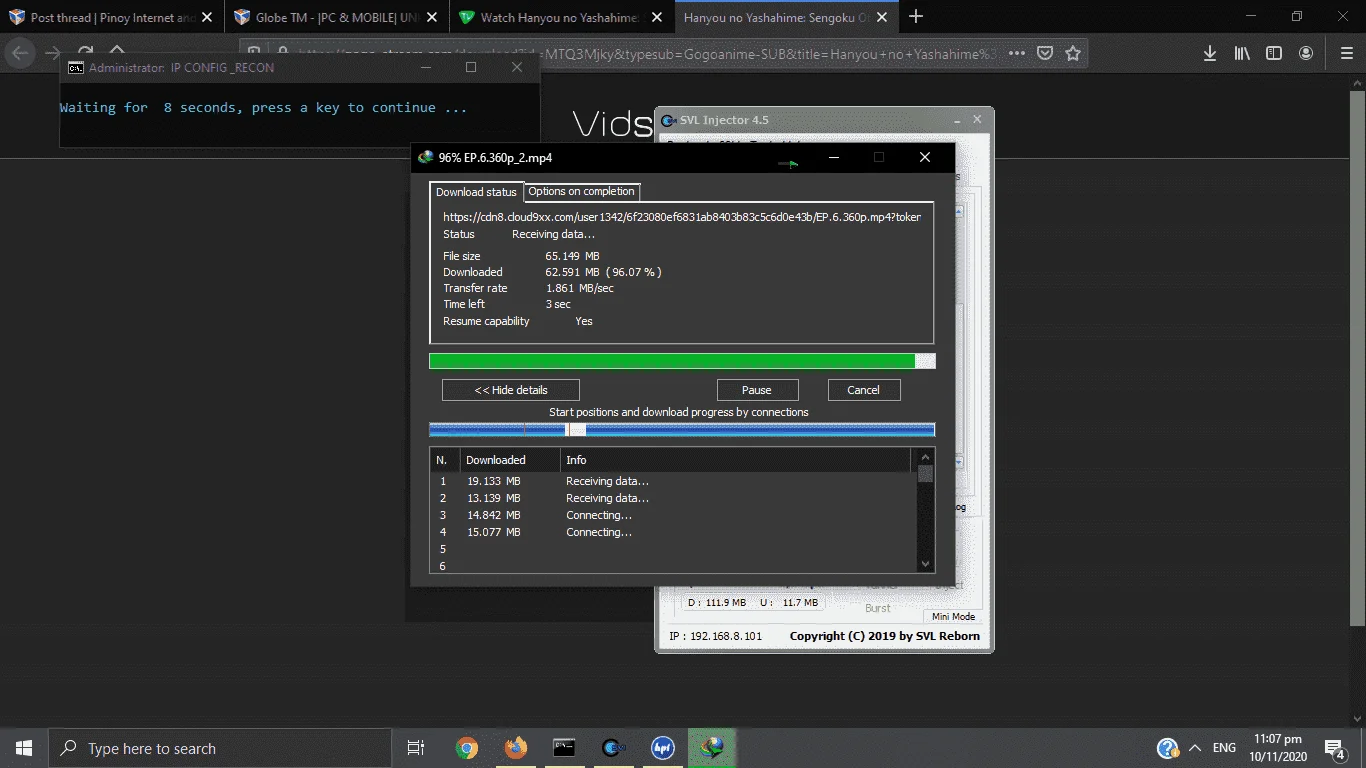
Task: Select connection row 1 with 19.133 MB
Action: (673, 481)
